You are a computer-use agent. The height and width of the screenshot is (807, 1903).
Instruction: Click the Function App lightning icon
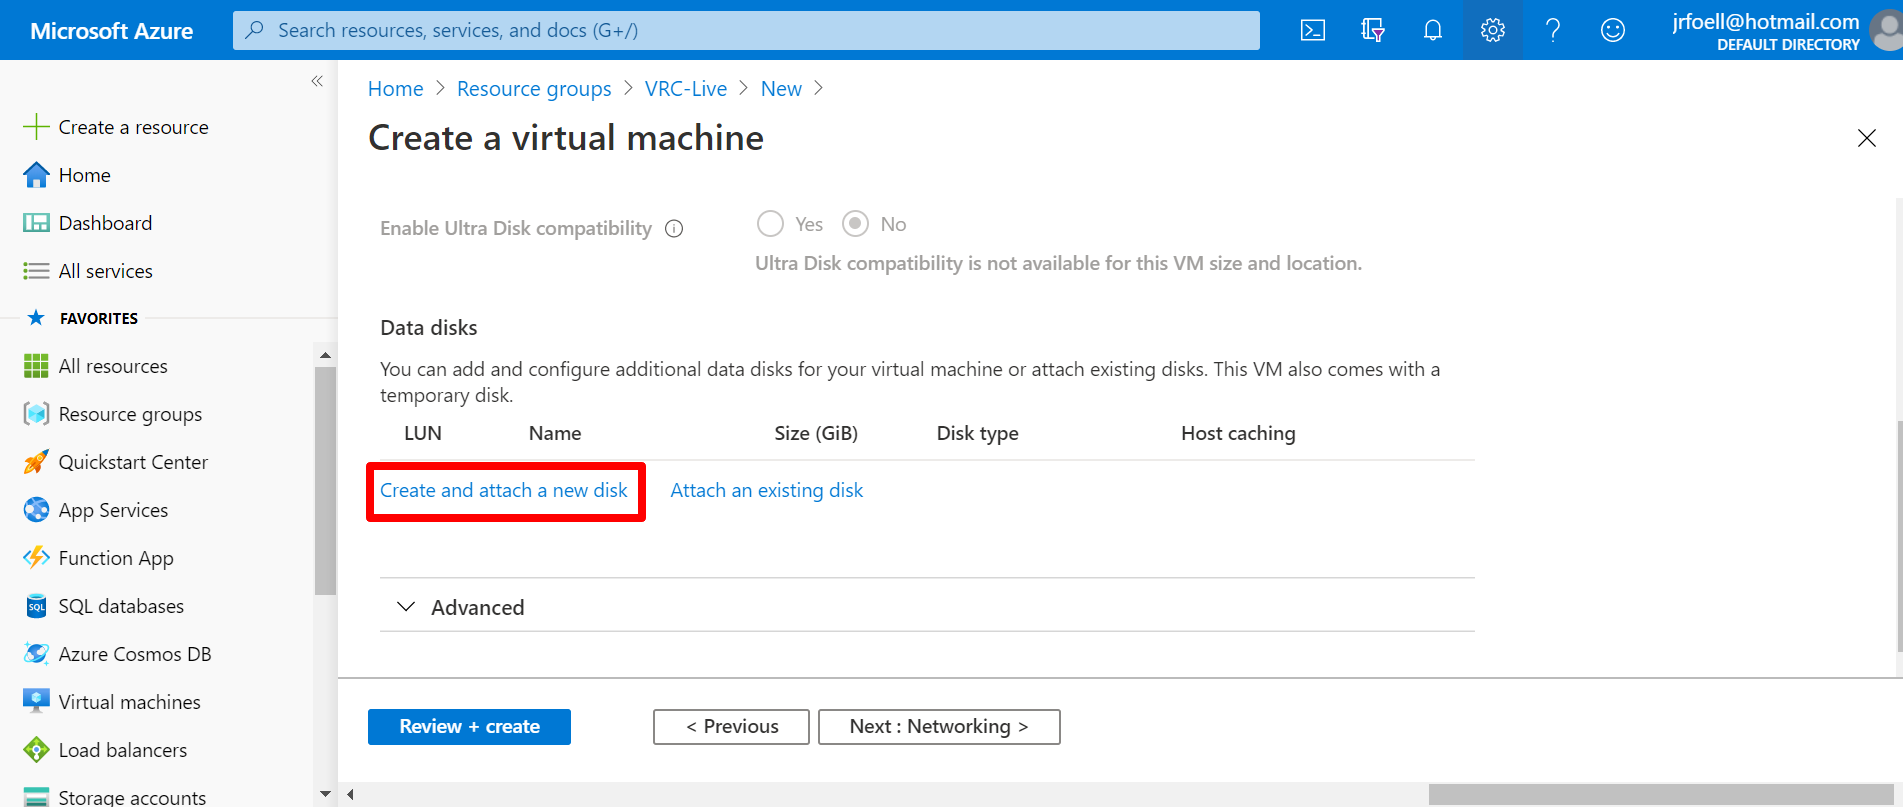coord(36,558)
